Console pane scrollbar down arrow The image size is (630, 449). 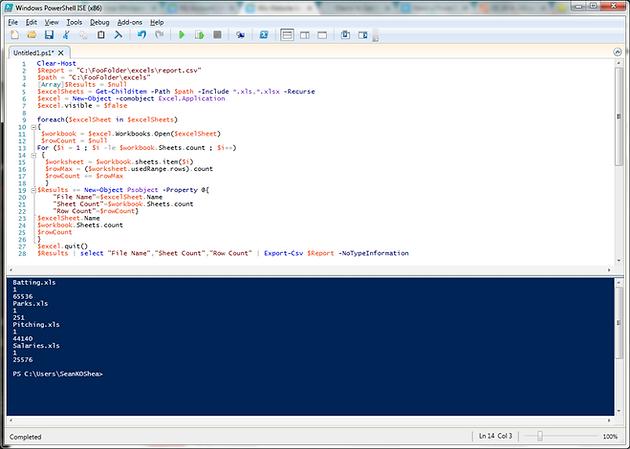click(x=619, y=411)
